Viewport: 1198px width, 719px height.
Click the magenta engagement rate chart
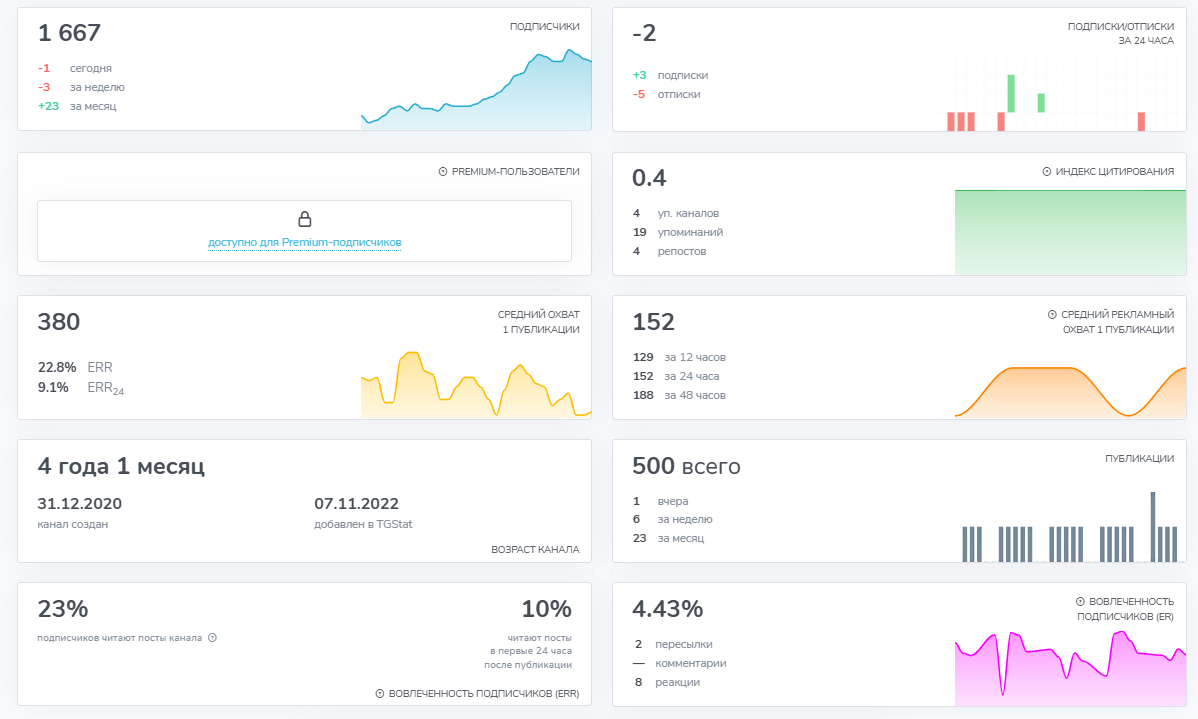(1070, 668)
